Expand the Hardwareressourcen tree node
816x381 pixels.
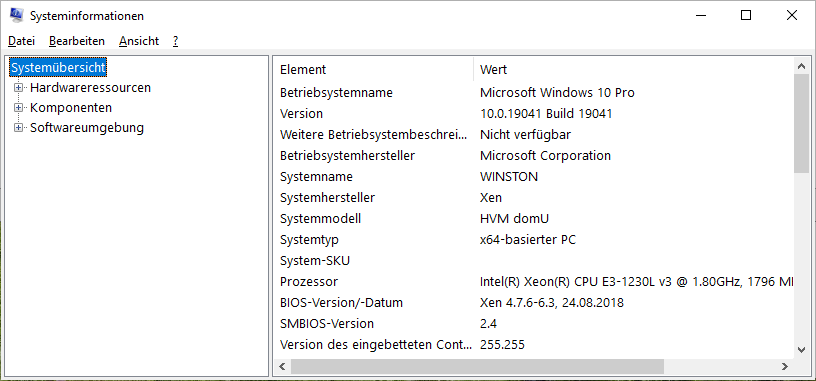[19, 88]
